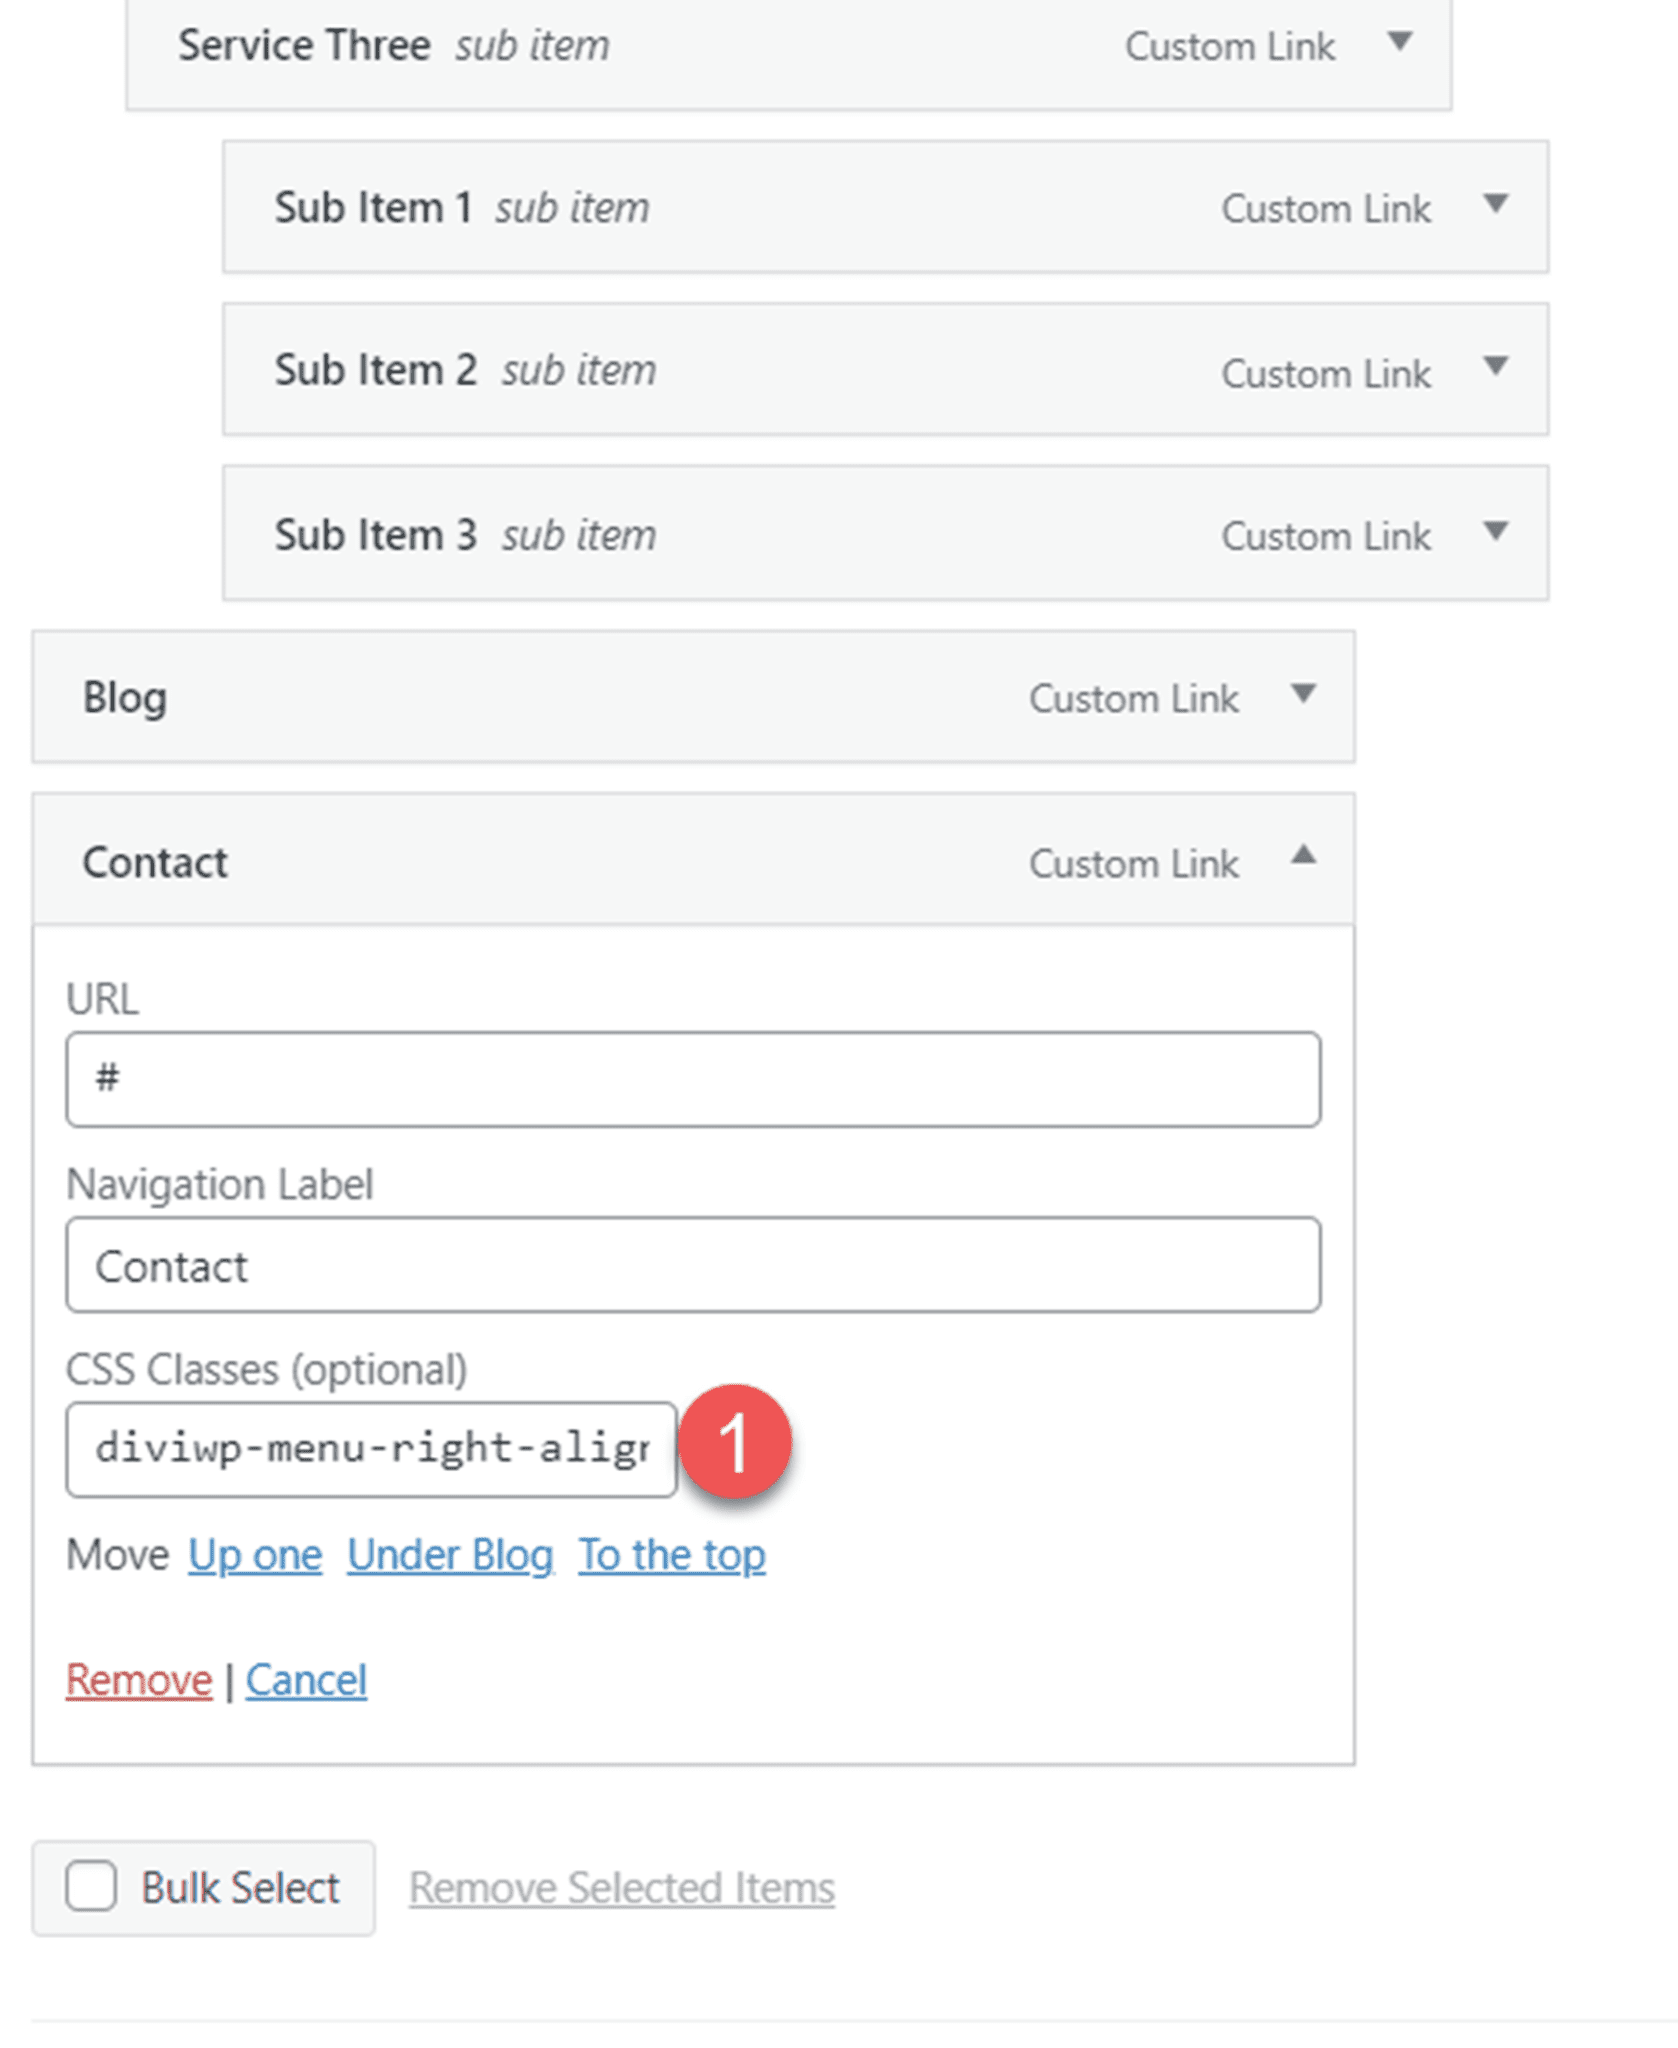The image size is (1678, 2048).
Task: Remove the Contact menu item
Action: coord(137,1680)
